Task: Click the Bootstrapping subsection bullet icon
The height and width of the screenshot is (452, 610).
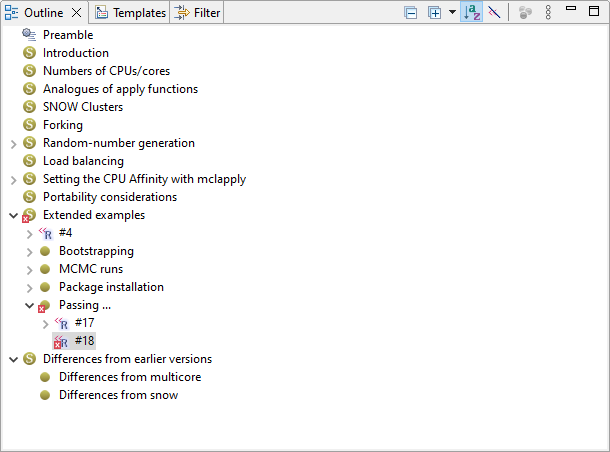Action: point(45,251)
